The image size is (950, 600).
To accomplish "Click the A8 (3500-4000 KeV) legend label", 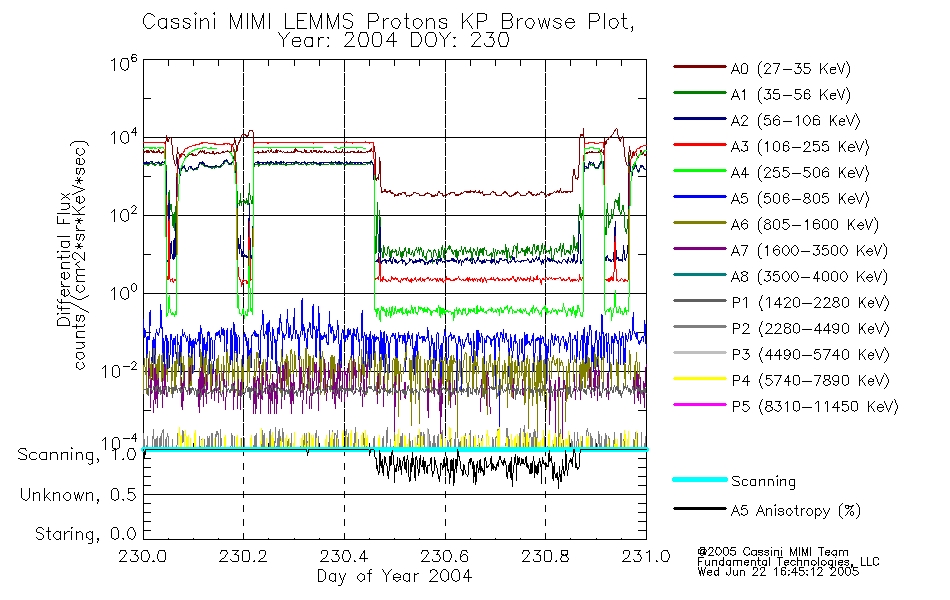I will [x=809, y=276].
